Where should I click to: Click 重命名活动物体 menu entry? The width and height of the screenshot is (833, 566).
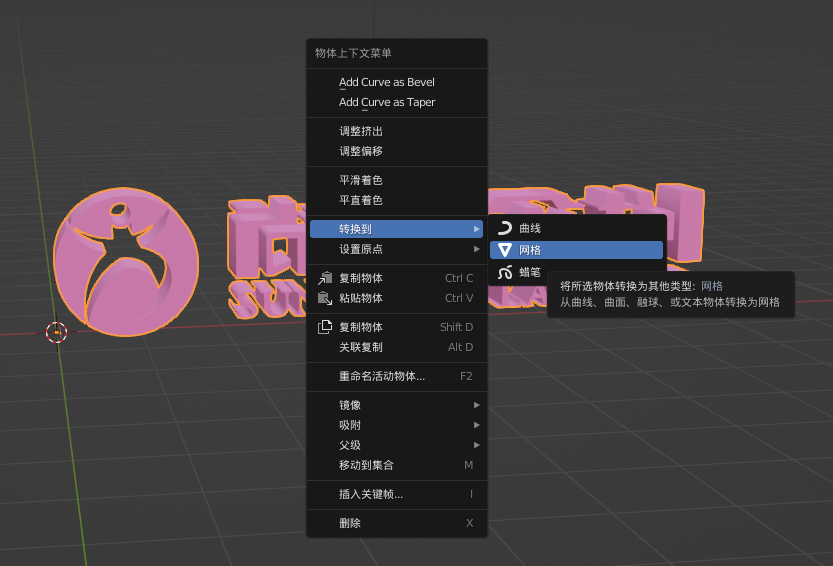[381, 376]
